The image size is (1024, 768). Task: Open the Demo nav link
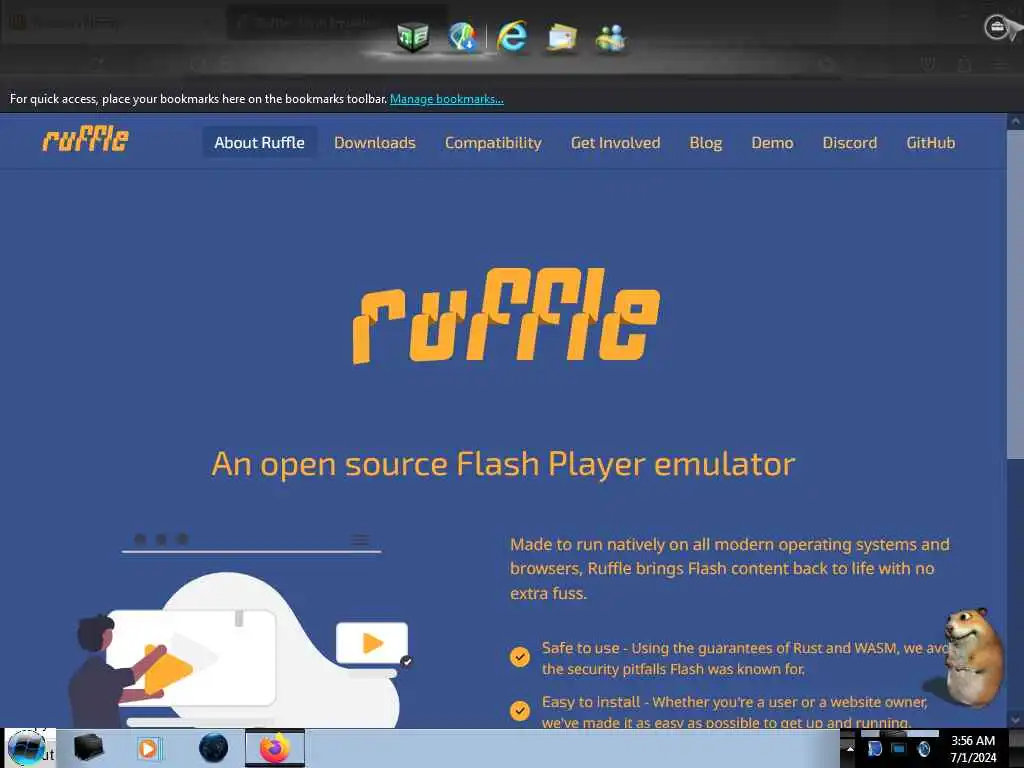[x=772, y=142]
